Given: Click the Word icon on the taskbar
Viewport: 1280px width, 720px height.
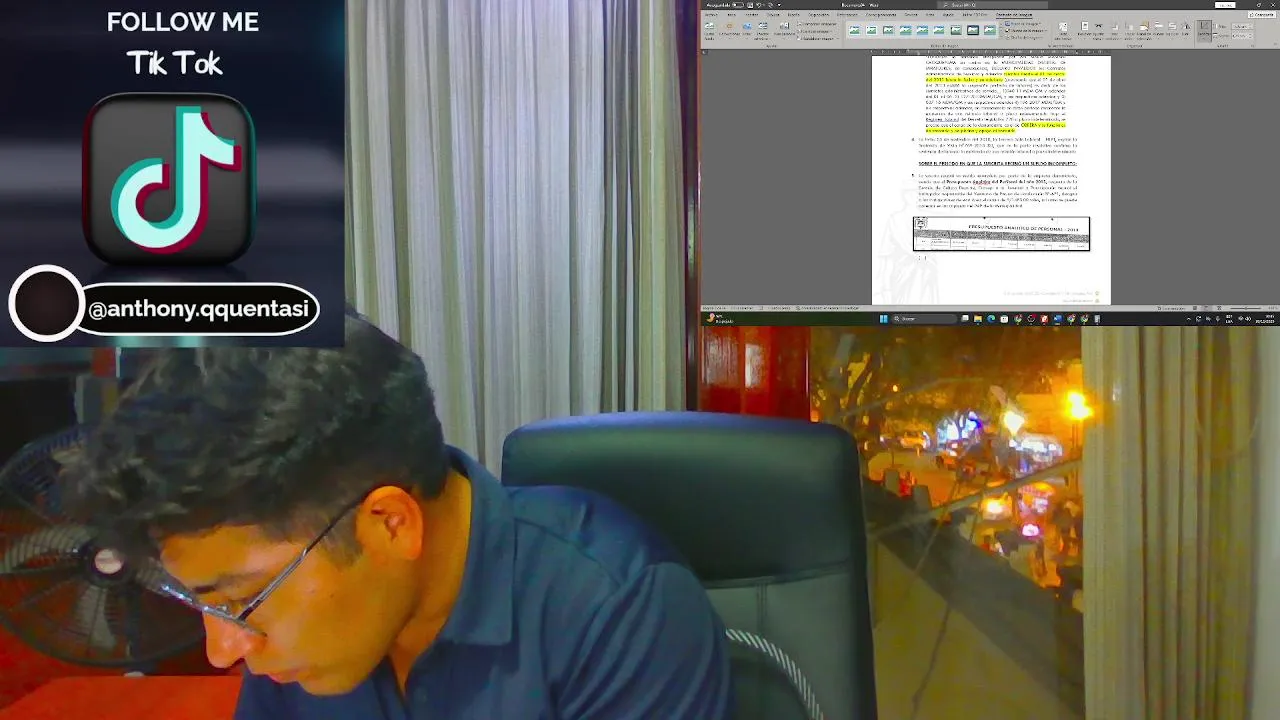Looking at the screenshot, I should pos(1058,319).
